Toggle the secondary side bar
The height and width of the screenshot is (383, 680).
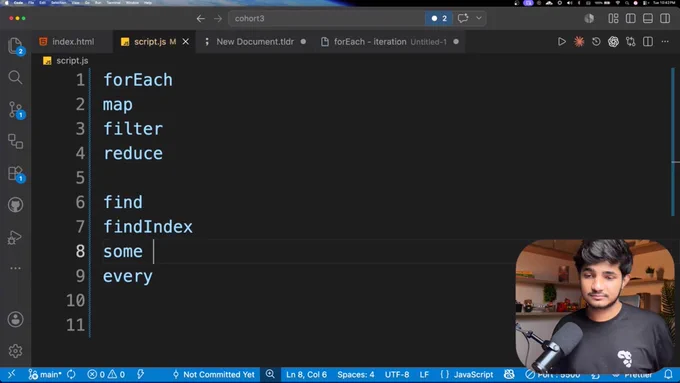[665, 18]
